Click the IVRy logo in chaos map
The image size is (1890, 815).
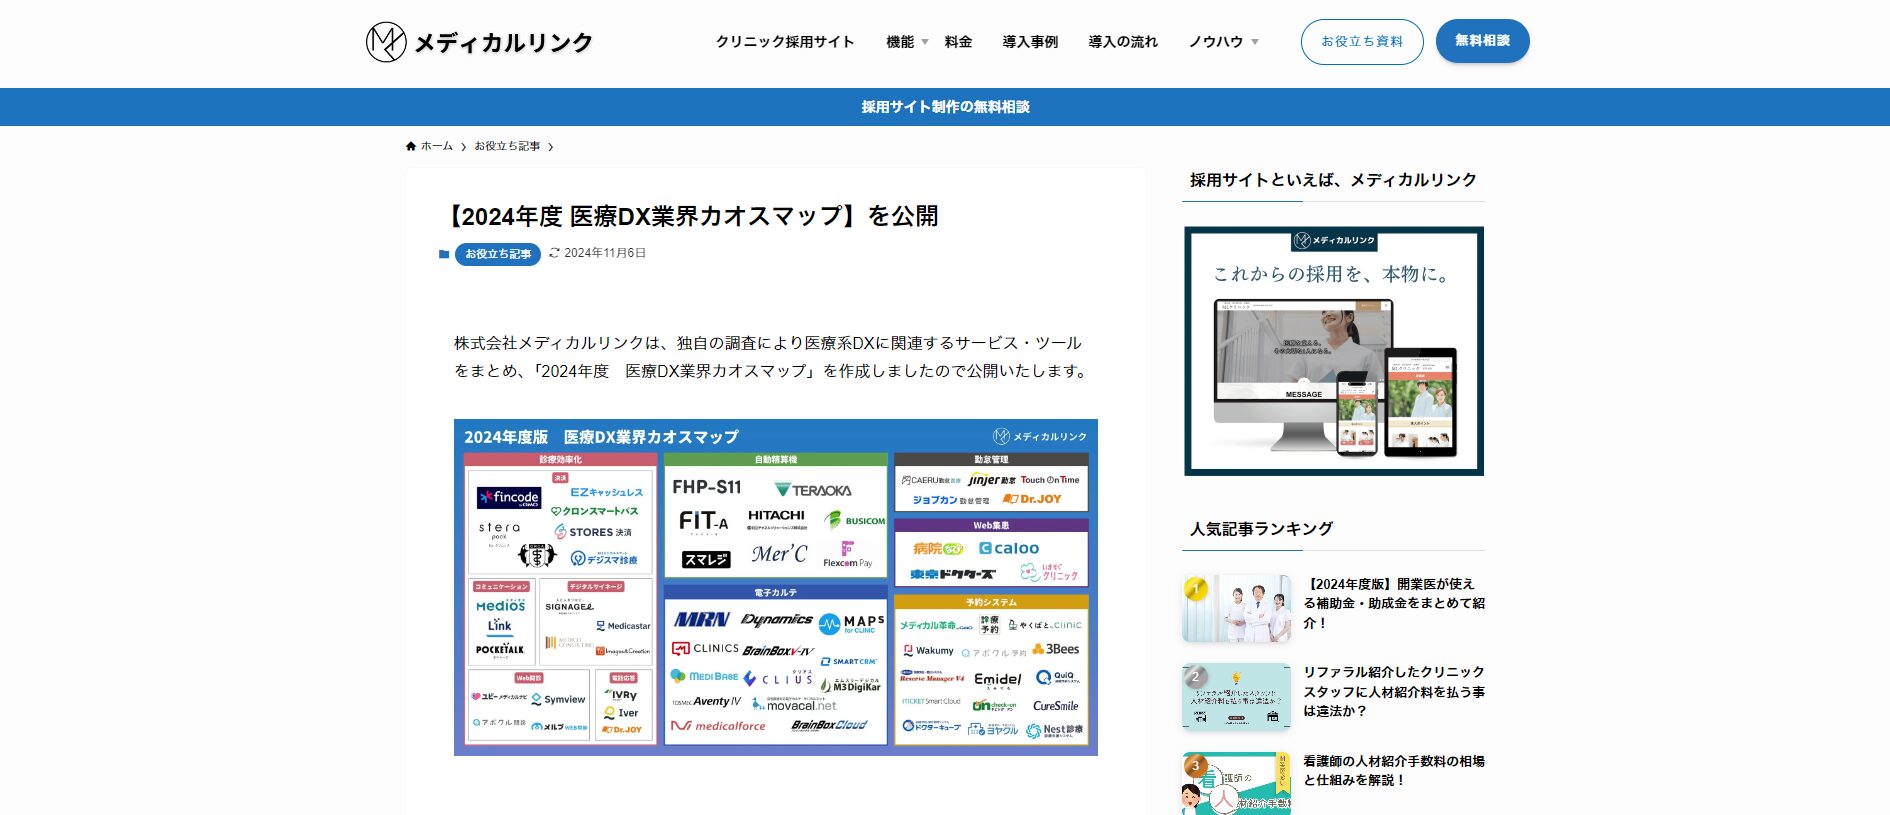pos(622,695)
